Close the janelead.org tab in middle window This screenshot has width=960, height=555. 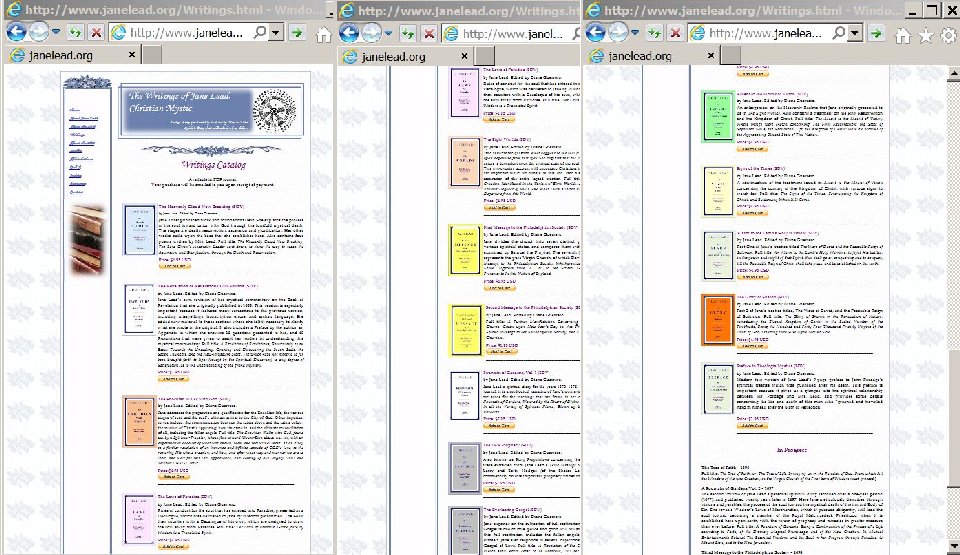464,56
